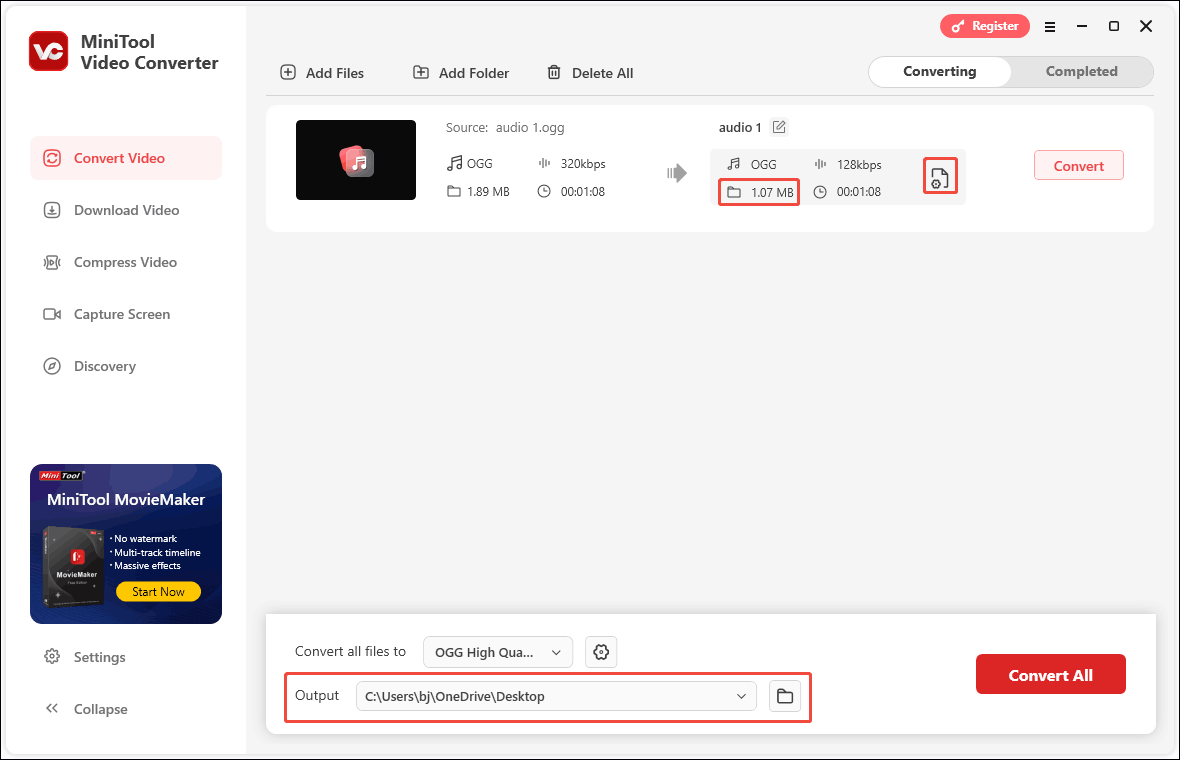Click Delete All in the toolbar
The height and width of the screenshot is (760, 1180).
[x=590, y=73]
